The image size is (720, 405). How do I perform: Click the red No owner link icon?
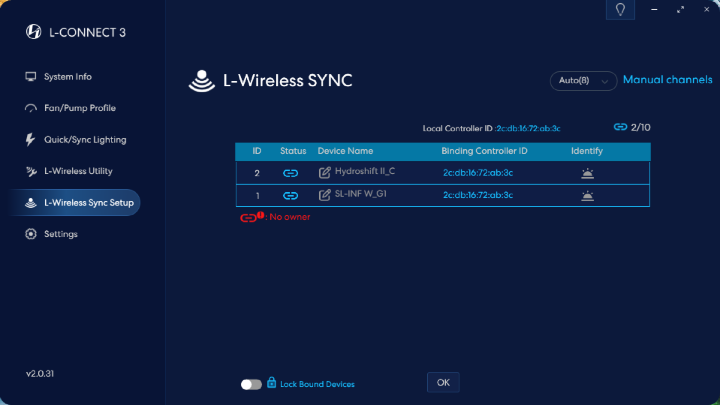pyautogui.click(x=249, y=216)
